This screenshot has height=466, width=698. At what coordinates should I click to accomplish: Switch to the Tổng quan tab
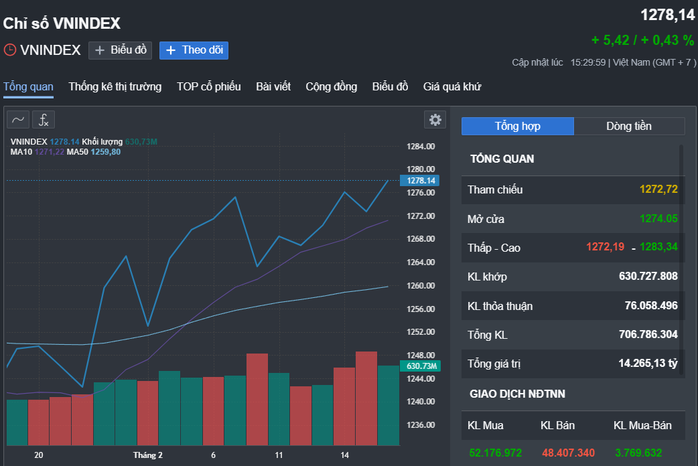pos(28,86)
